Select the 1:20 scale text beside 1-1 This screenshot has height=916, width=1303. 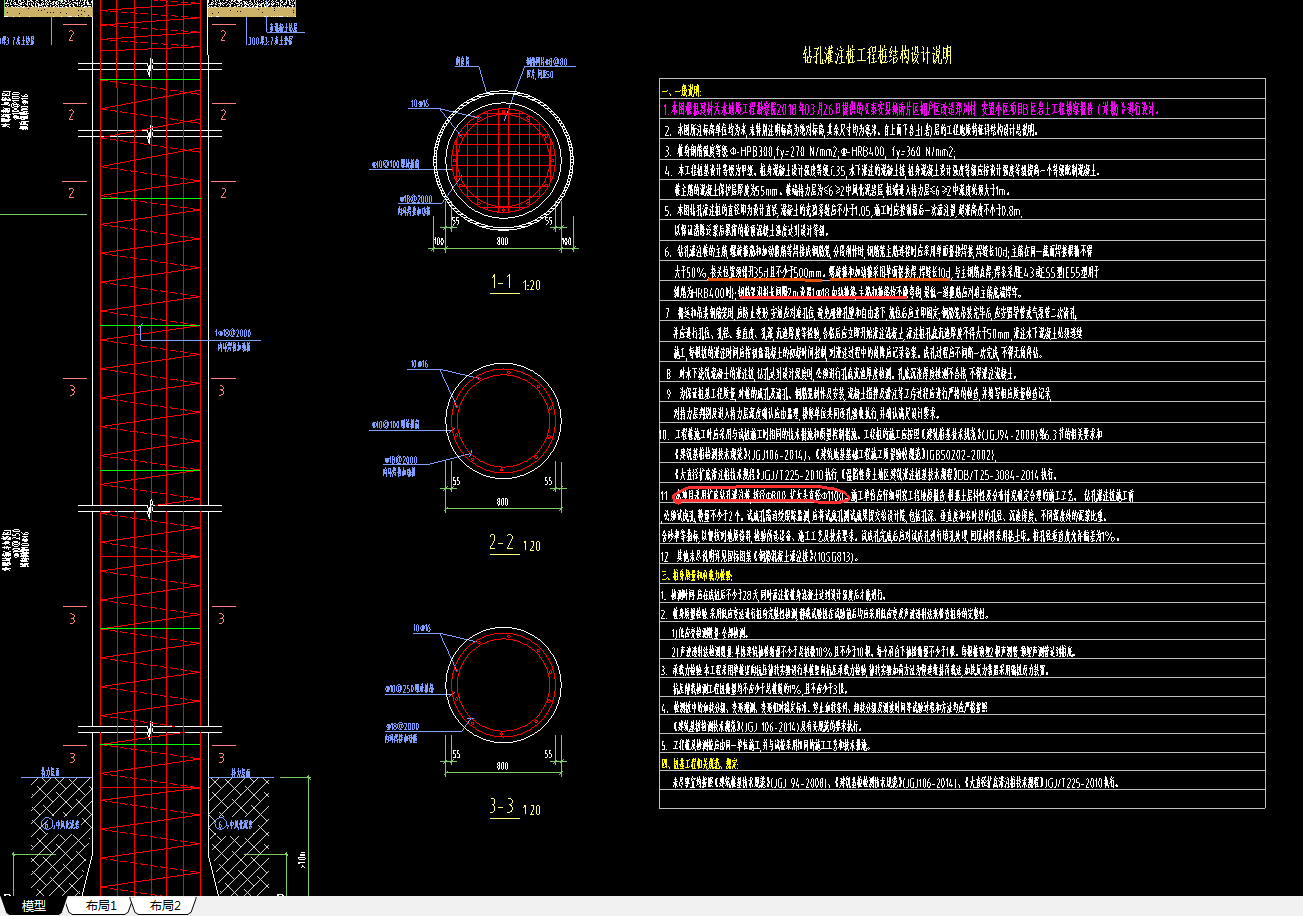[x=531, y=286]
